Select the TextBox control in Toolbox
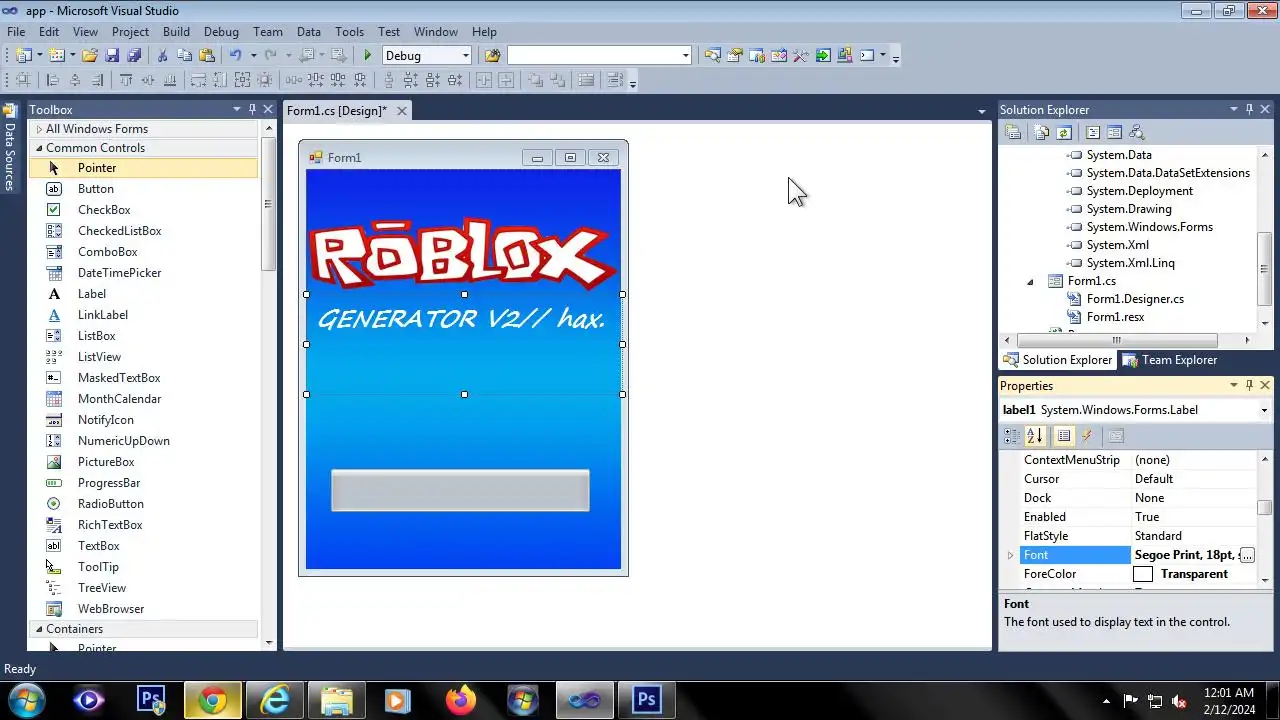The height and width of the screenshot is (720, 1280). click(99, 546)
